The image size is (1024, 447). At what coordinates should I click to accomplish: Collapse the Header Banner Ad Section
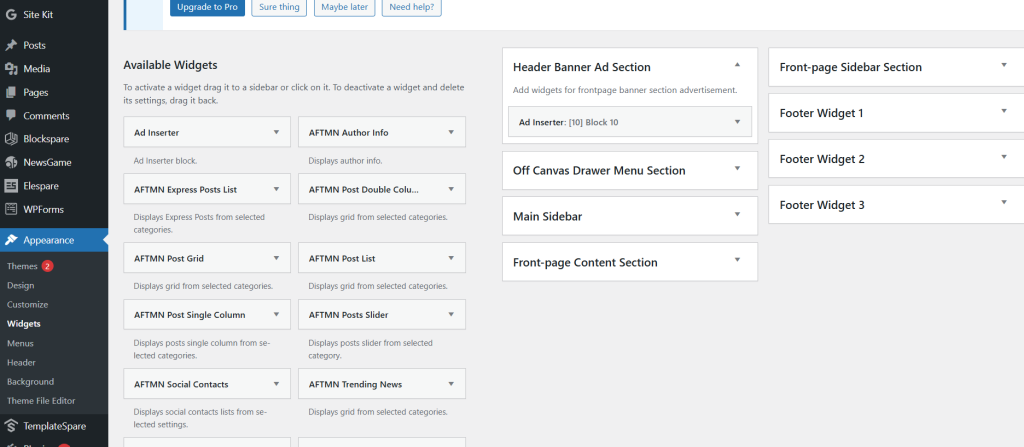click(737, 66)
